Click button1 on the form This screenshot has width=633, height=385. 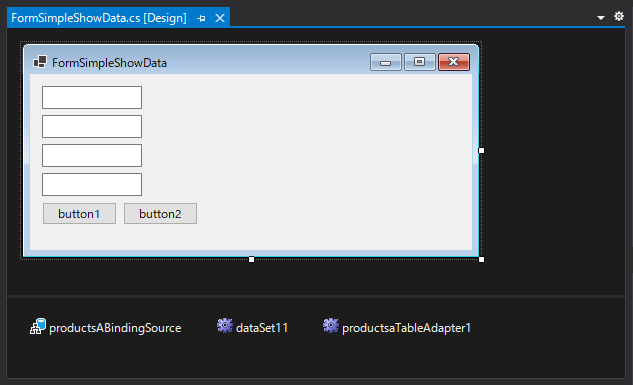tap(80, 213)
